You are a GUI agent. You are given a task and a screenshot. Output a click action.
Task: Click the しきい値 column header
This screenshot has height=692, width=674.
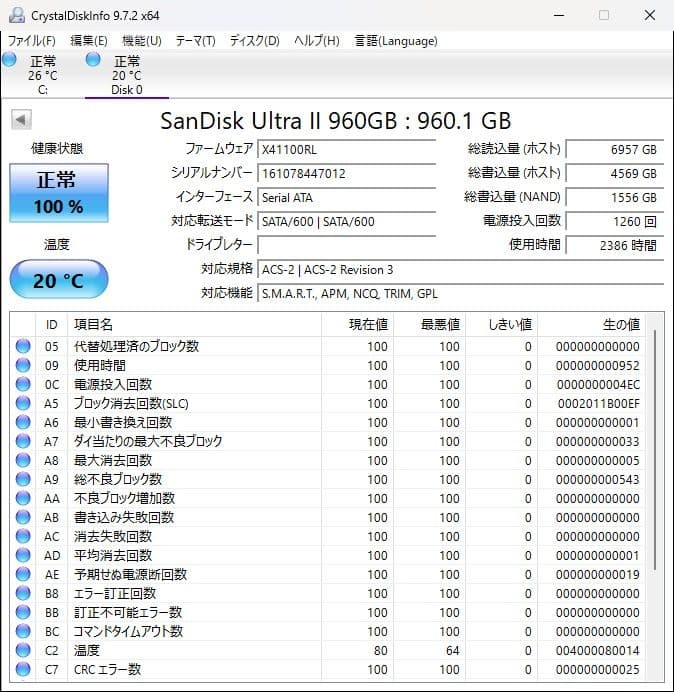point(501,325)
